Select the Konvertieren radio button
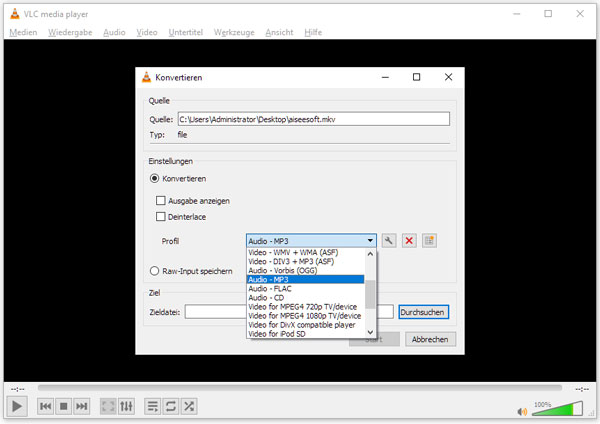This screenshot has width=600, height=424. pyautogui.click(x=154, y=178)
